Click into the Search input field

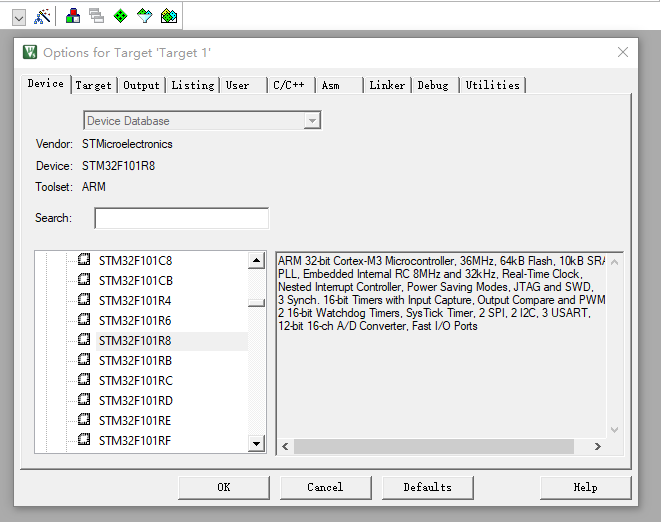pos(181,218)
